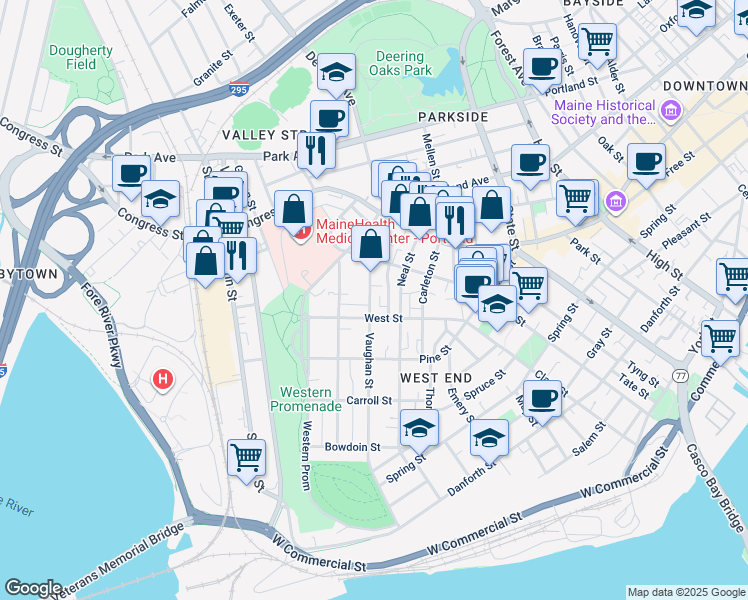Select the restaurant marker south of Congress St west cluster
Screen dimensions: 748x600
(240, 260)
